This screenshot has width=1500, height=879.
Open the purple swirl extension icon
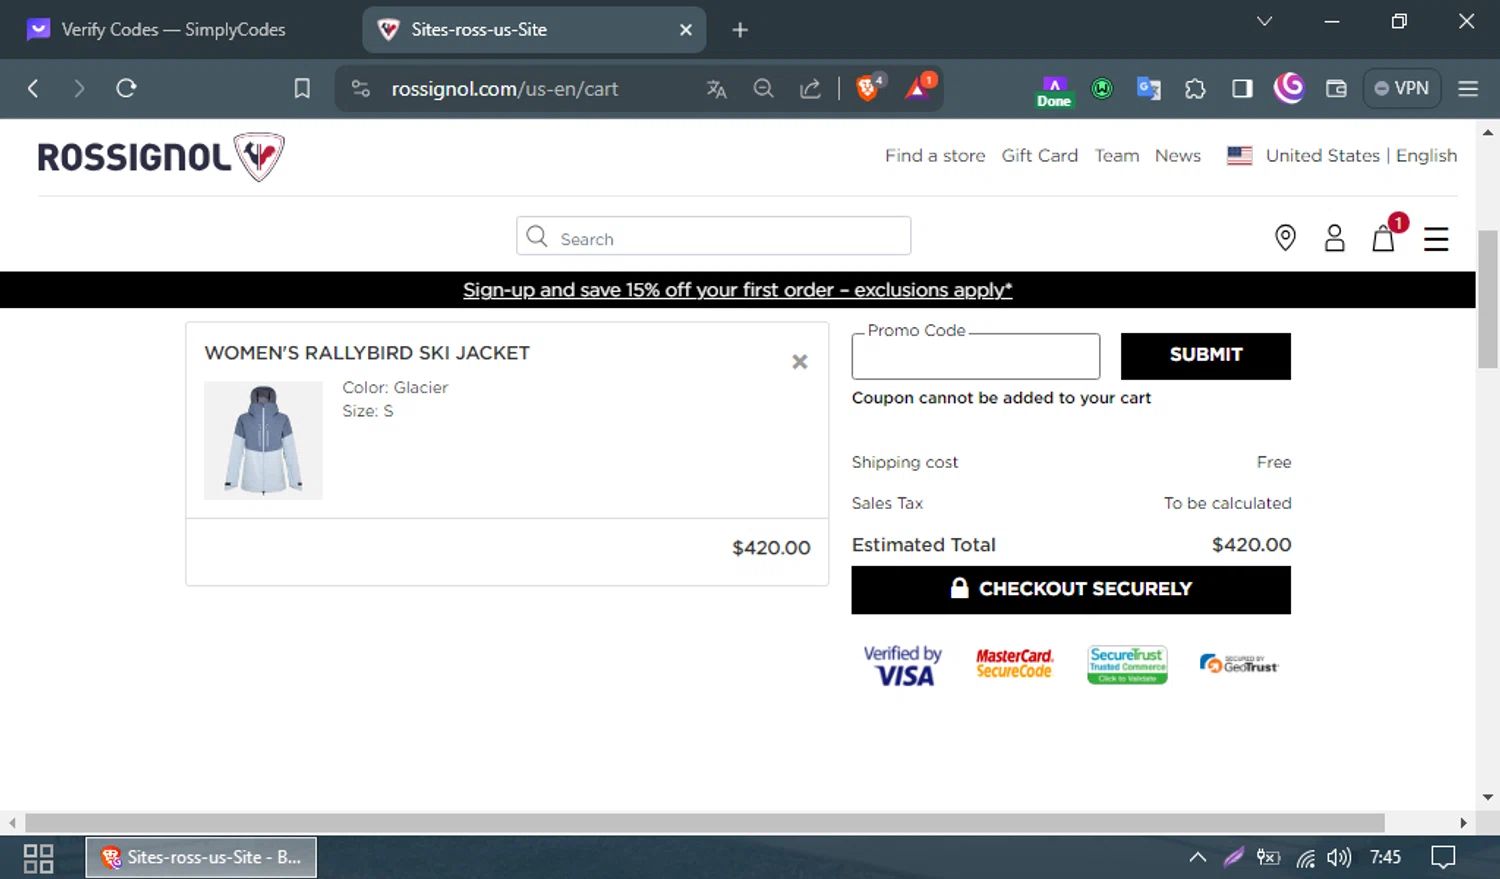pyautogui.click(x=1289, y=88)
